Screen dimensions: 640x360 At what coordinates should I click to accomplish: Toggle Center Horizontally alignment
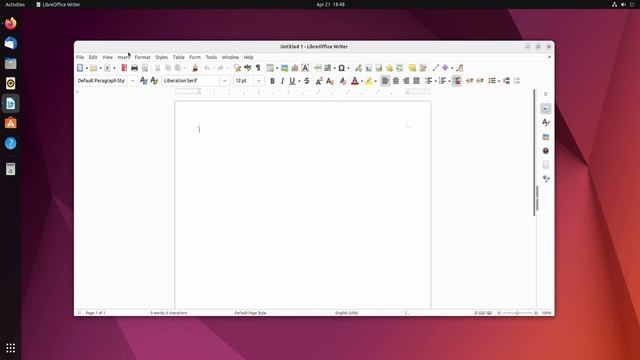(x=396, y=81)
